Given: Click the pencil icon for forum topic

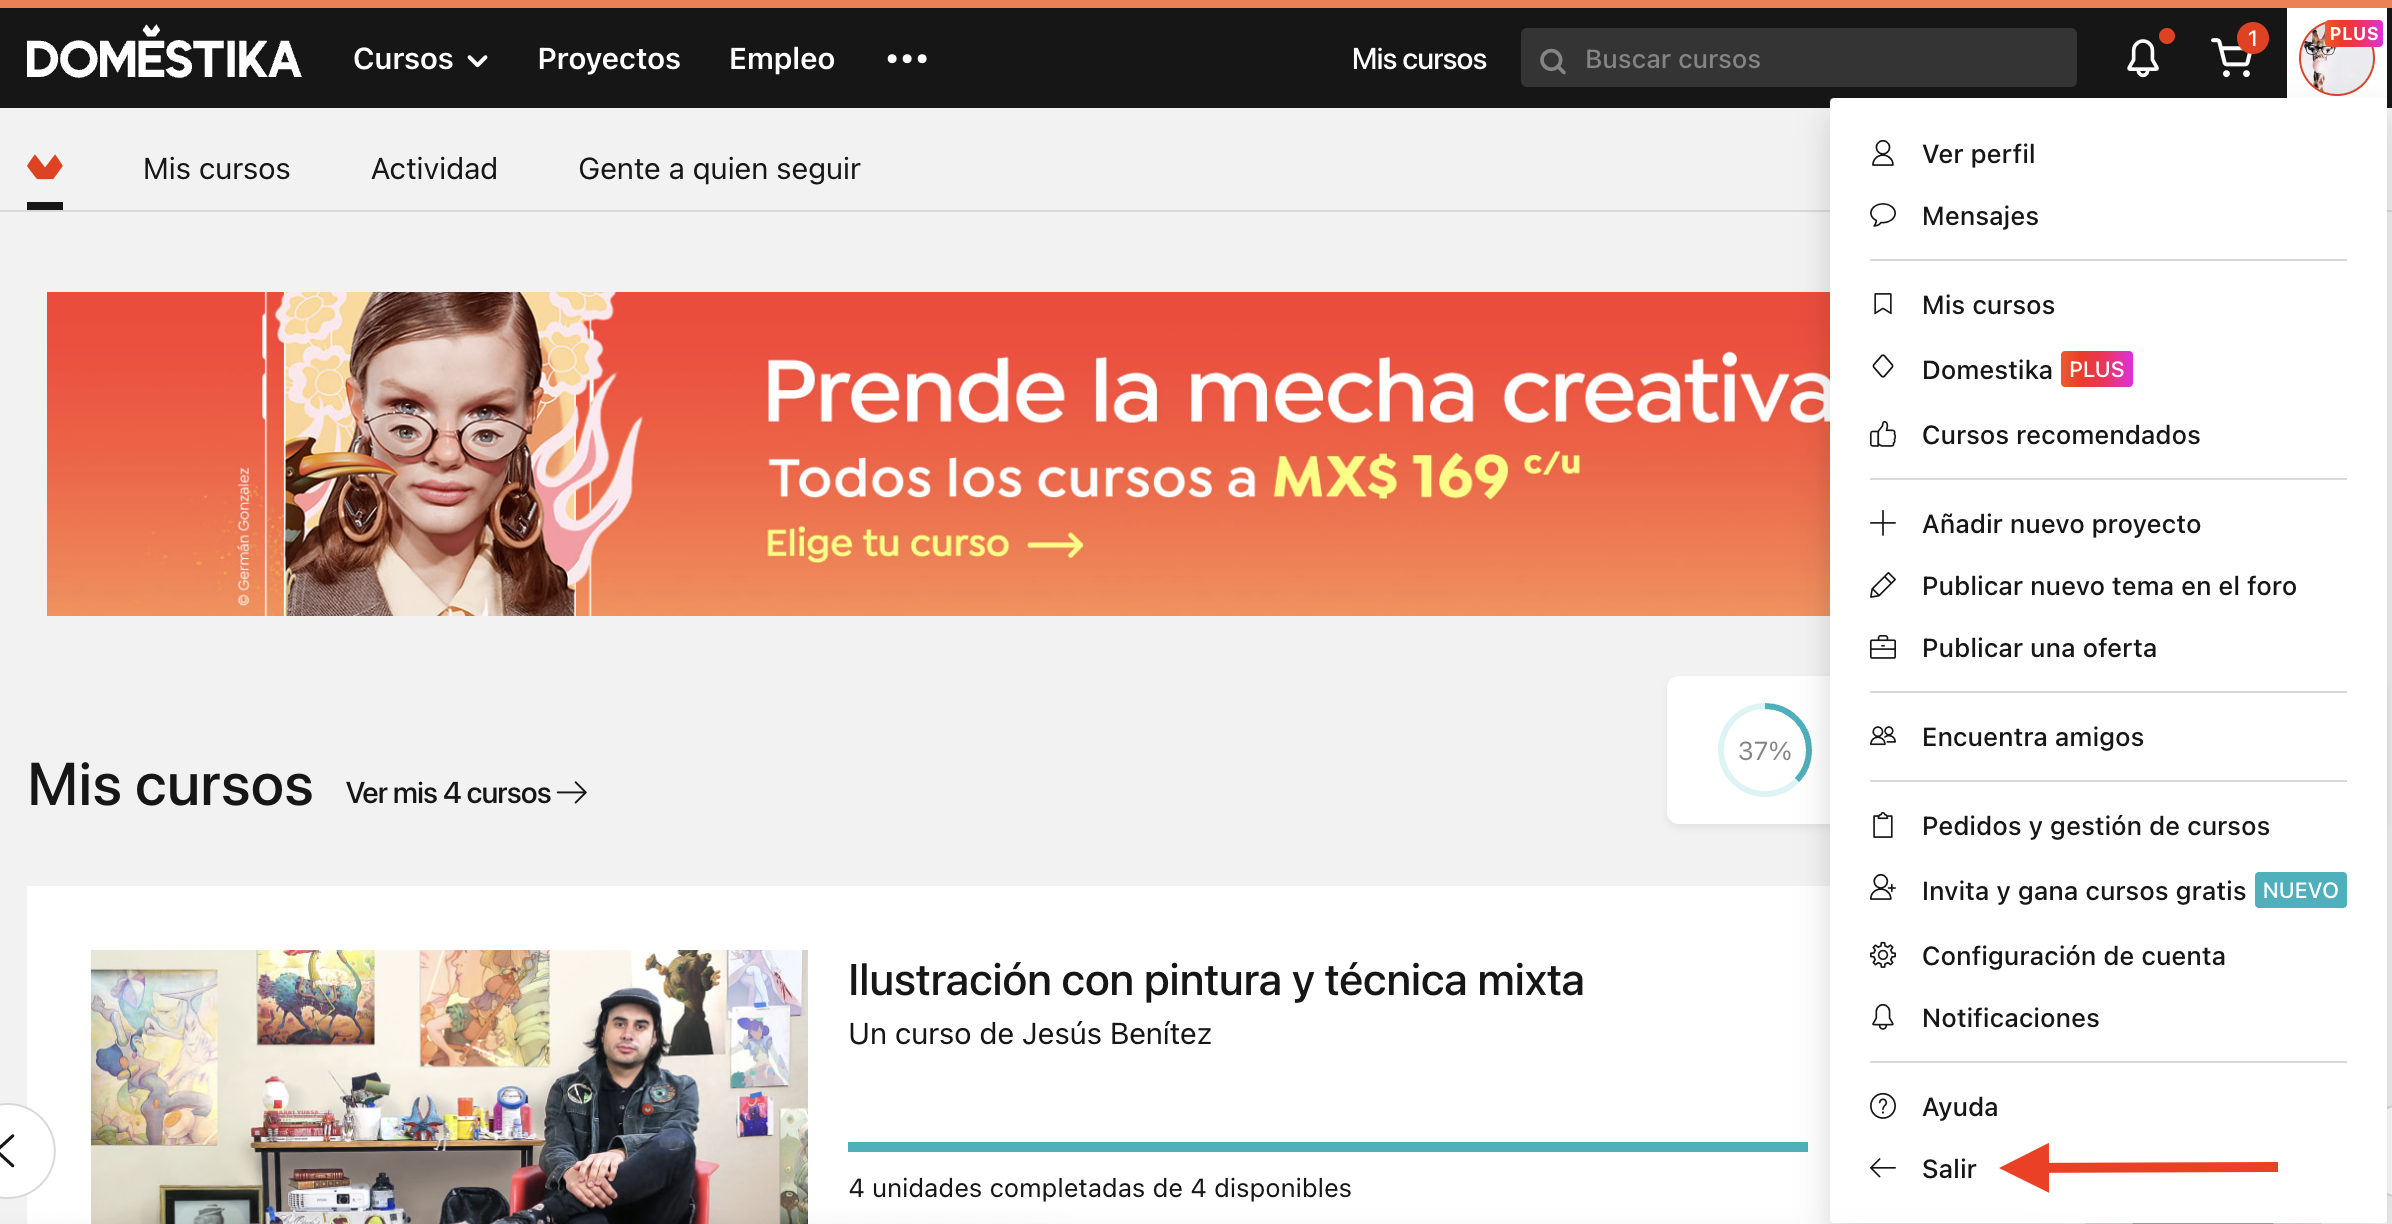Looking at the screenshot, I should (x=1883, y=585).
